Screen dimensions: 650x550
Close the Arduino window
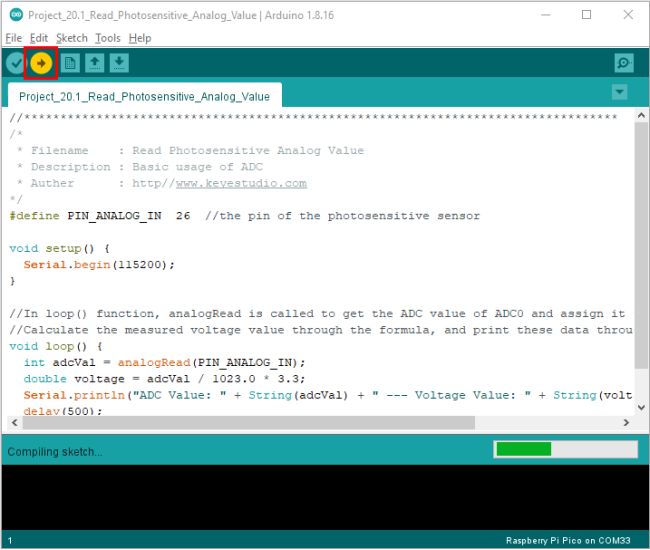pos(628,15)
